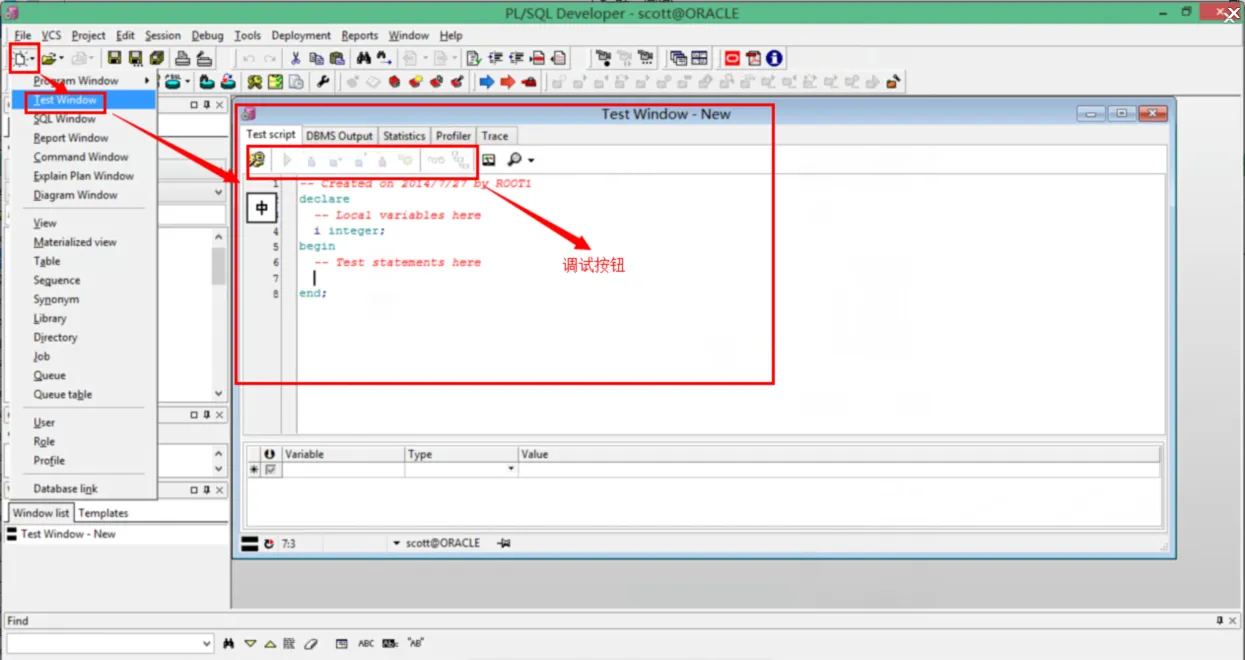Click the Find binoculars icon in main toolbar

pyautogui.click(x=364, y=58)
